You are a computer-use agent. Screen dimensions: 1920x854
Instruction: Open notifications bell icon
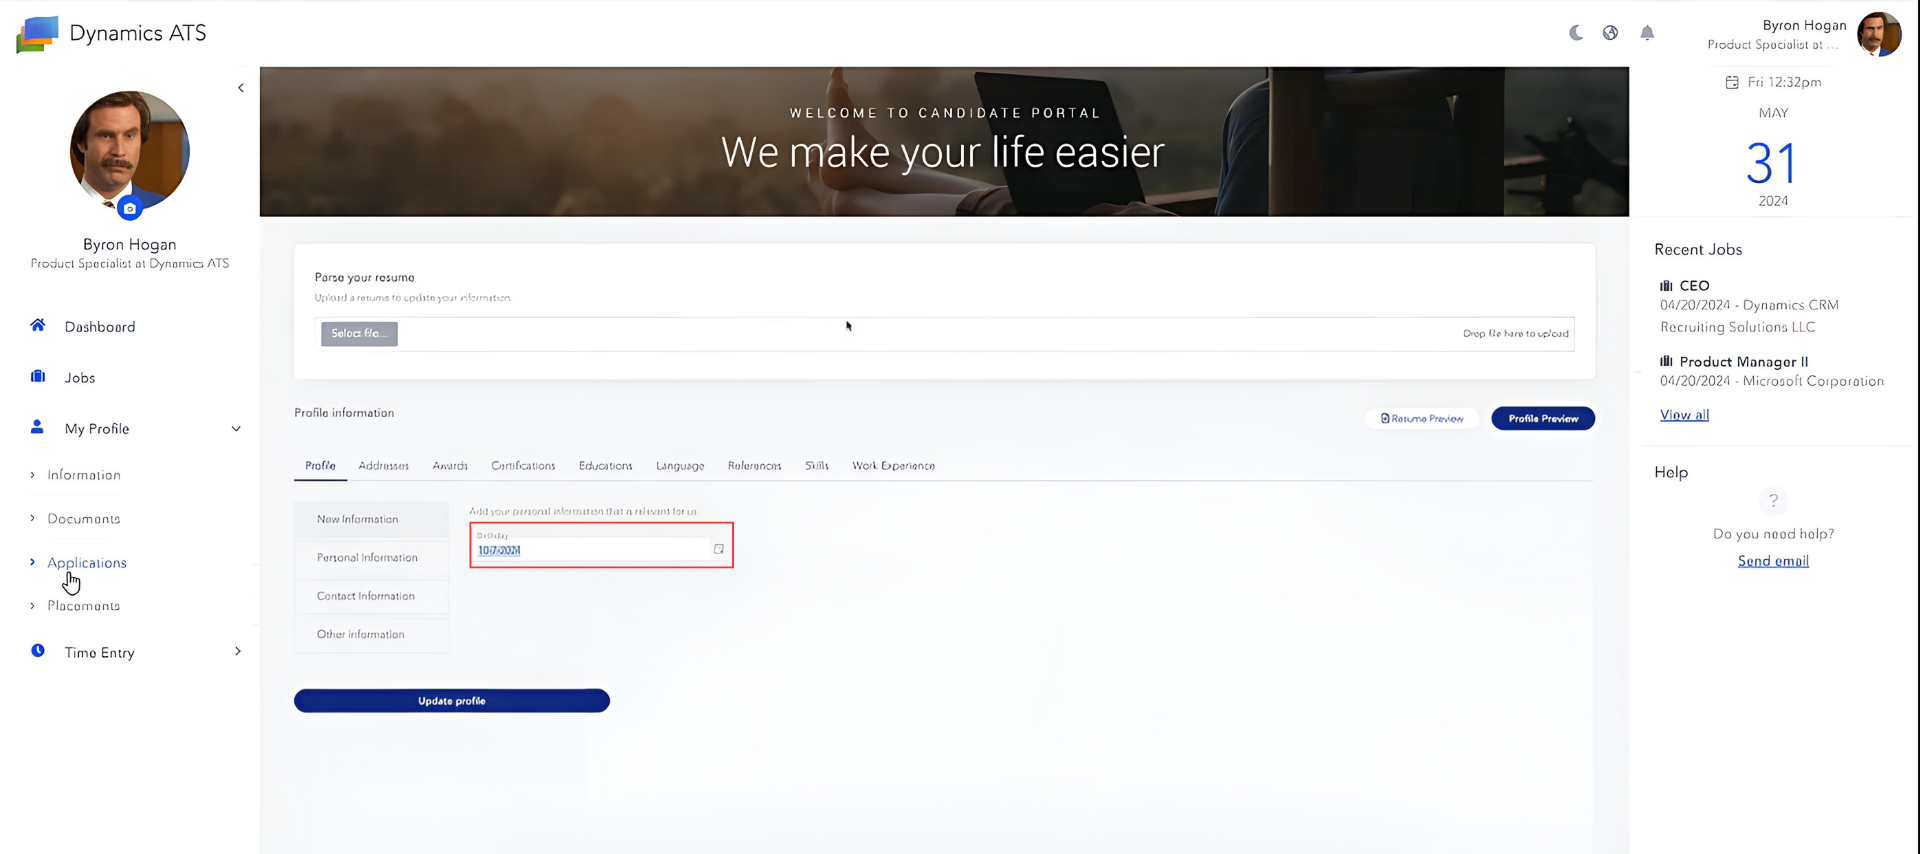pyautogui.click(x=1647, y=33)
